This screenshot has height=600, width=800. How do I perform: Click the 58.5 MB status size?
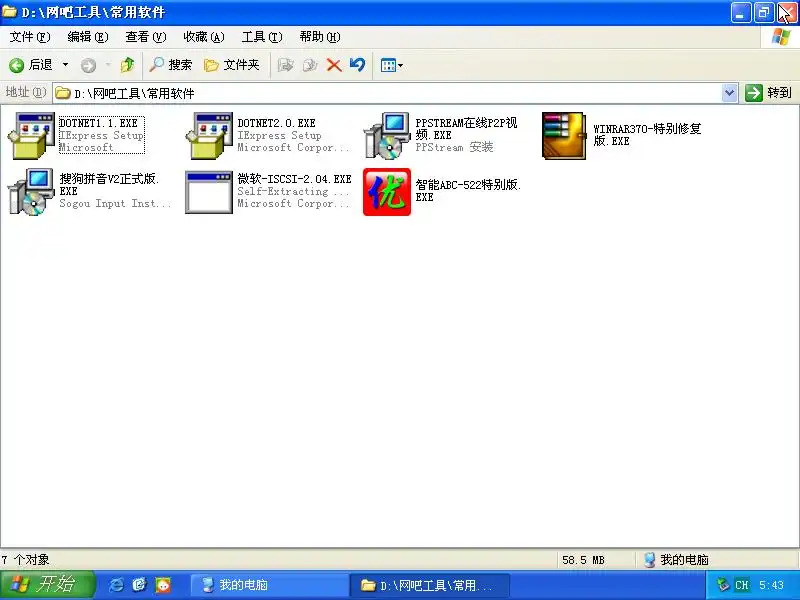point(583,560)
